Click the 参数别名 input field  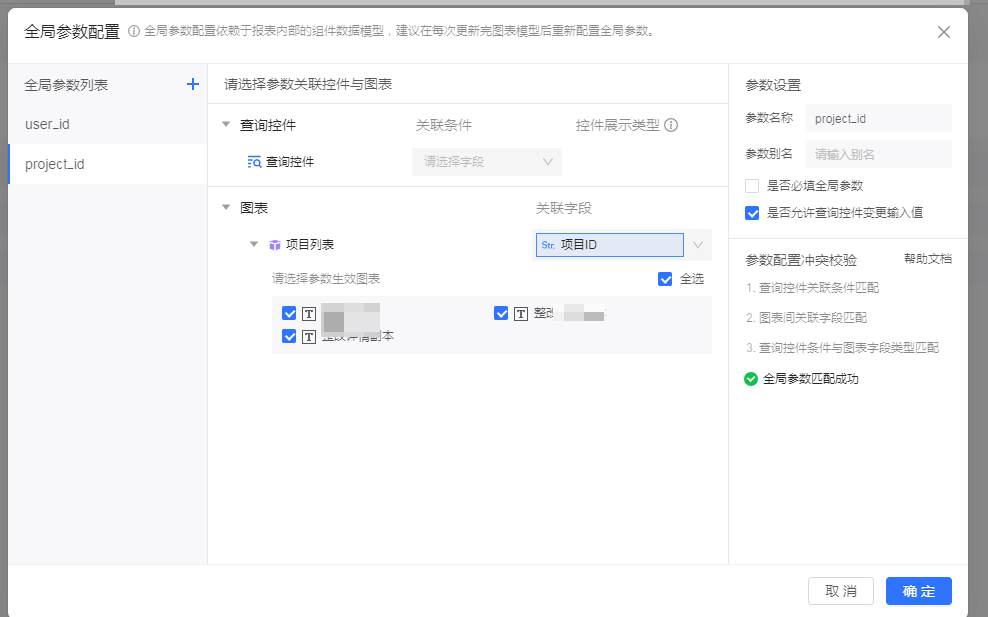pyautogui.click(x=878, y=154)
